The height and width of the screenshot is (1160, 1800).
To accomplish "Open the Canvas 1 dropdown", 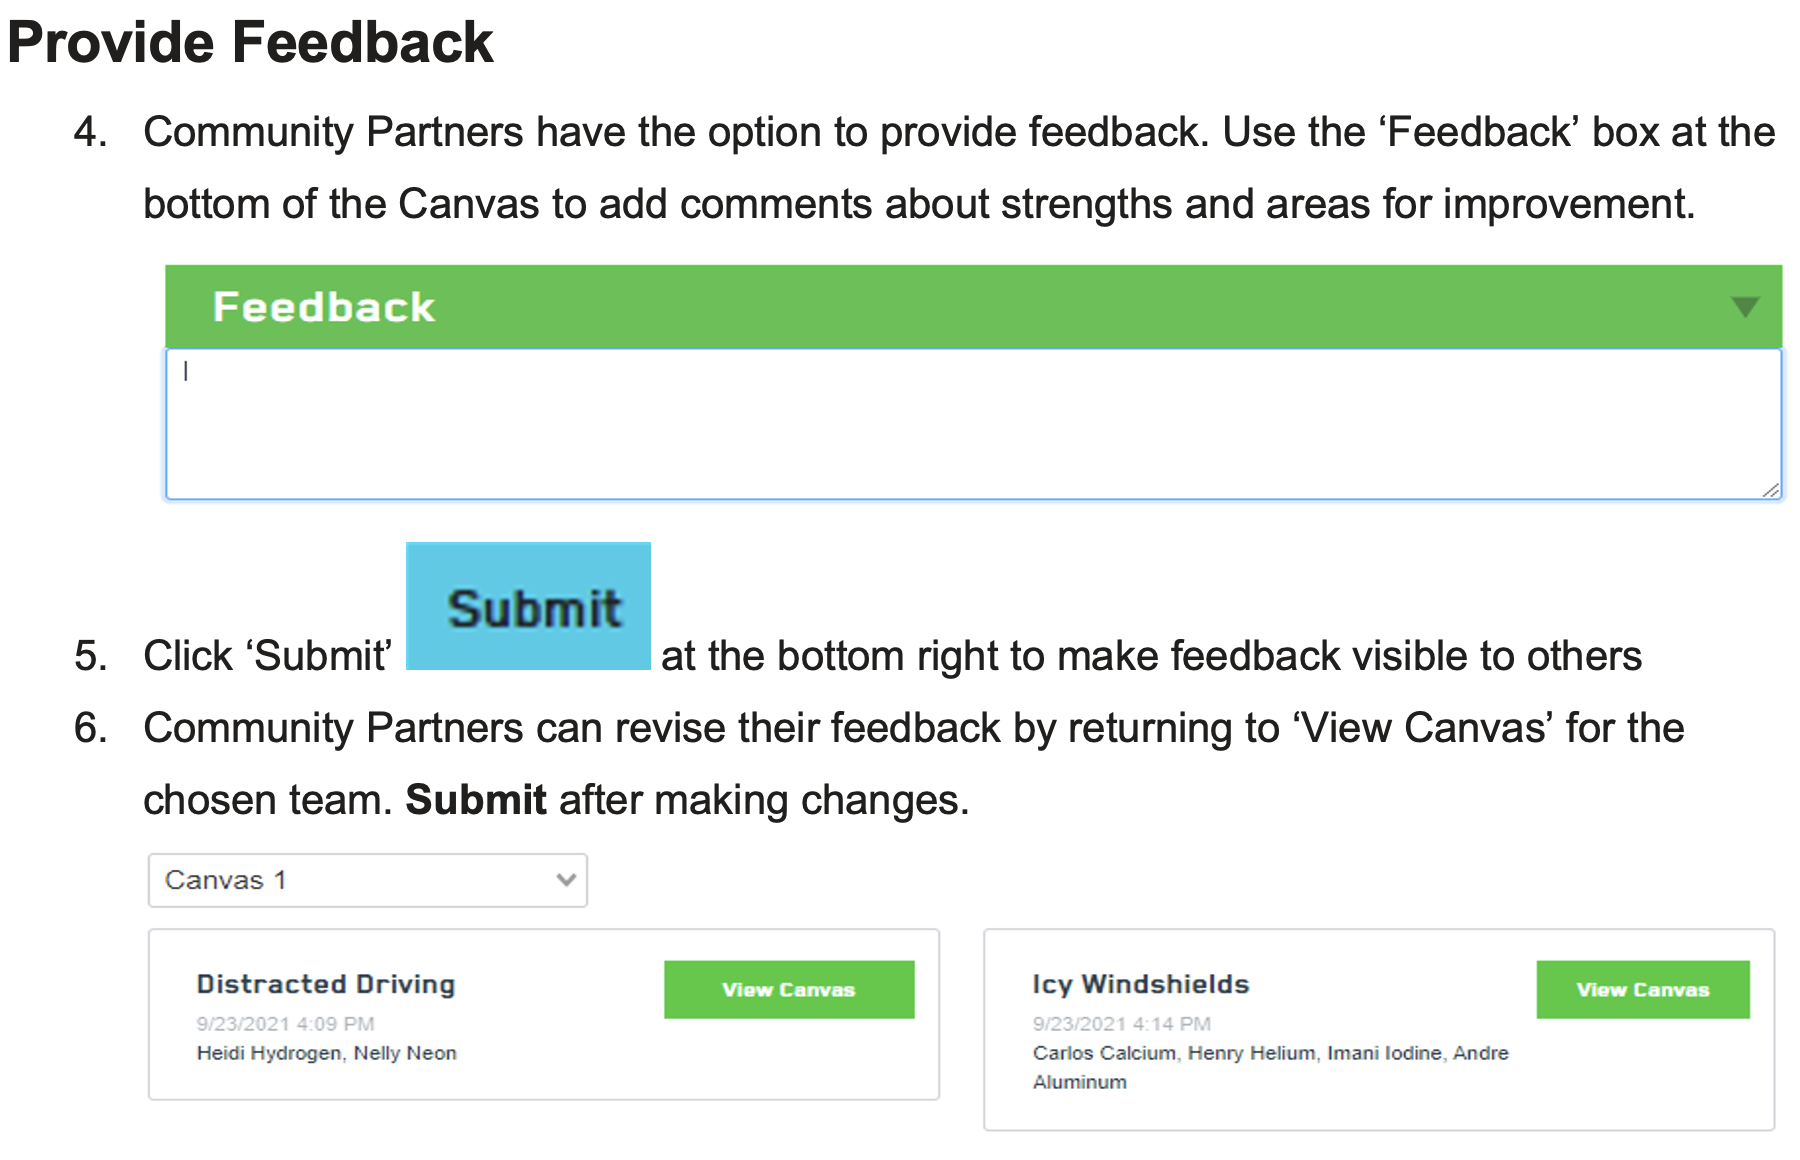I will pyautogui.click(x=367, y=880).
